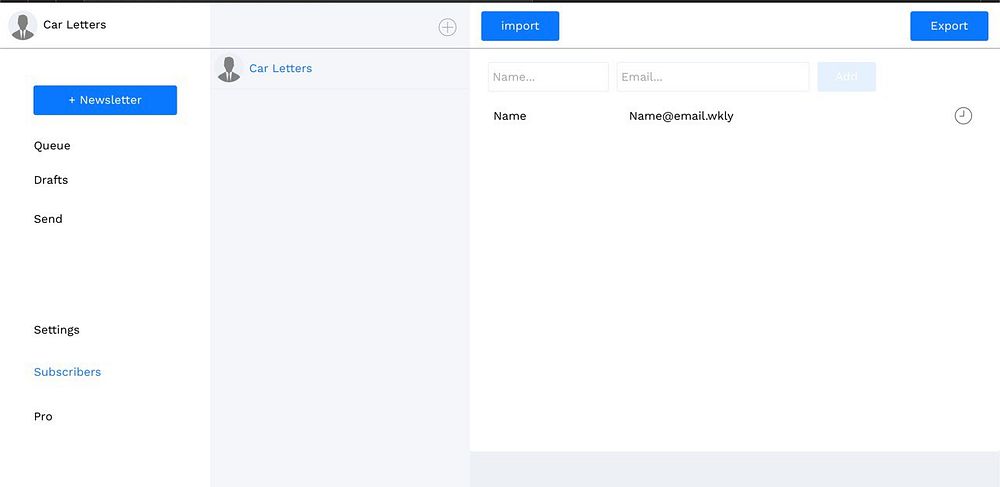Click the clock icon beside Name@email.wkly
The height and width of the screenshot is (487, 1000).
(963, 116)
